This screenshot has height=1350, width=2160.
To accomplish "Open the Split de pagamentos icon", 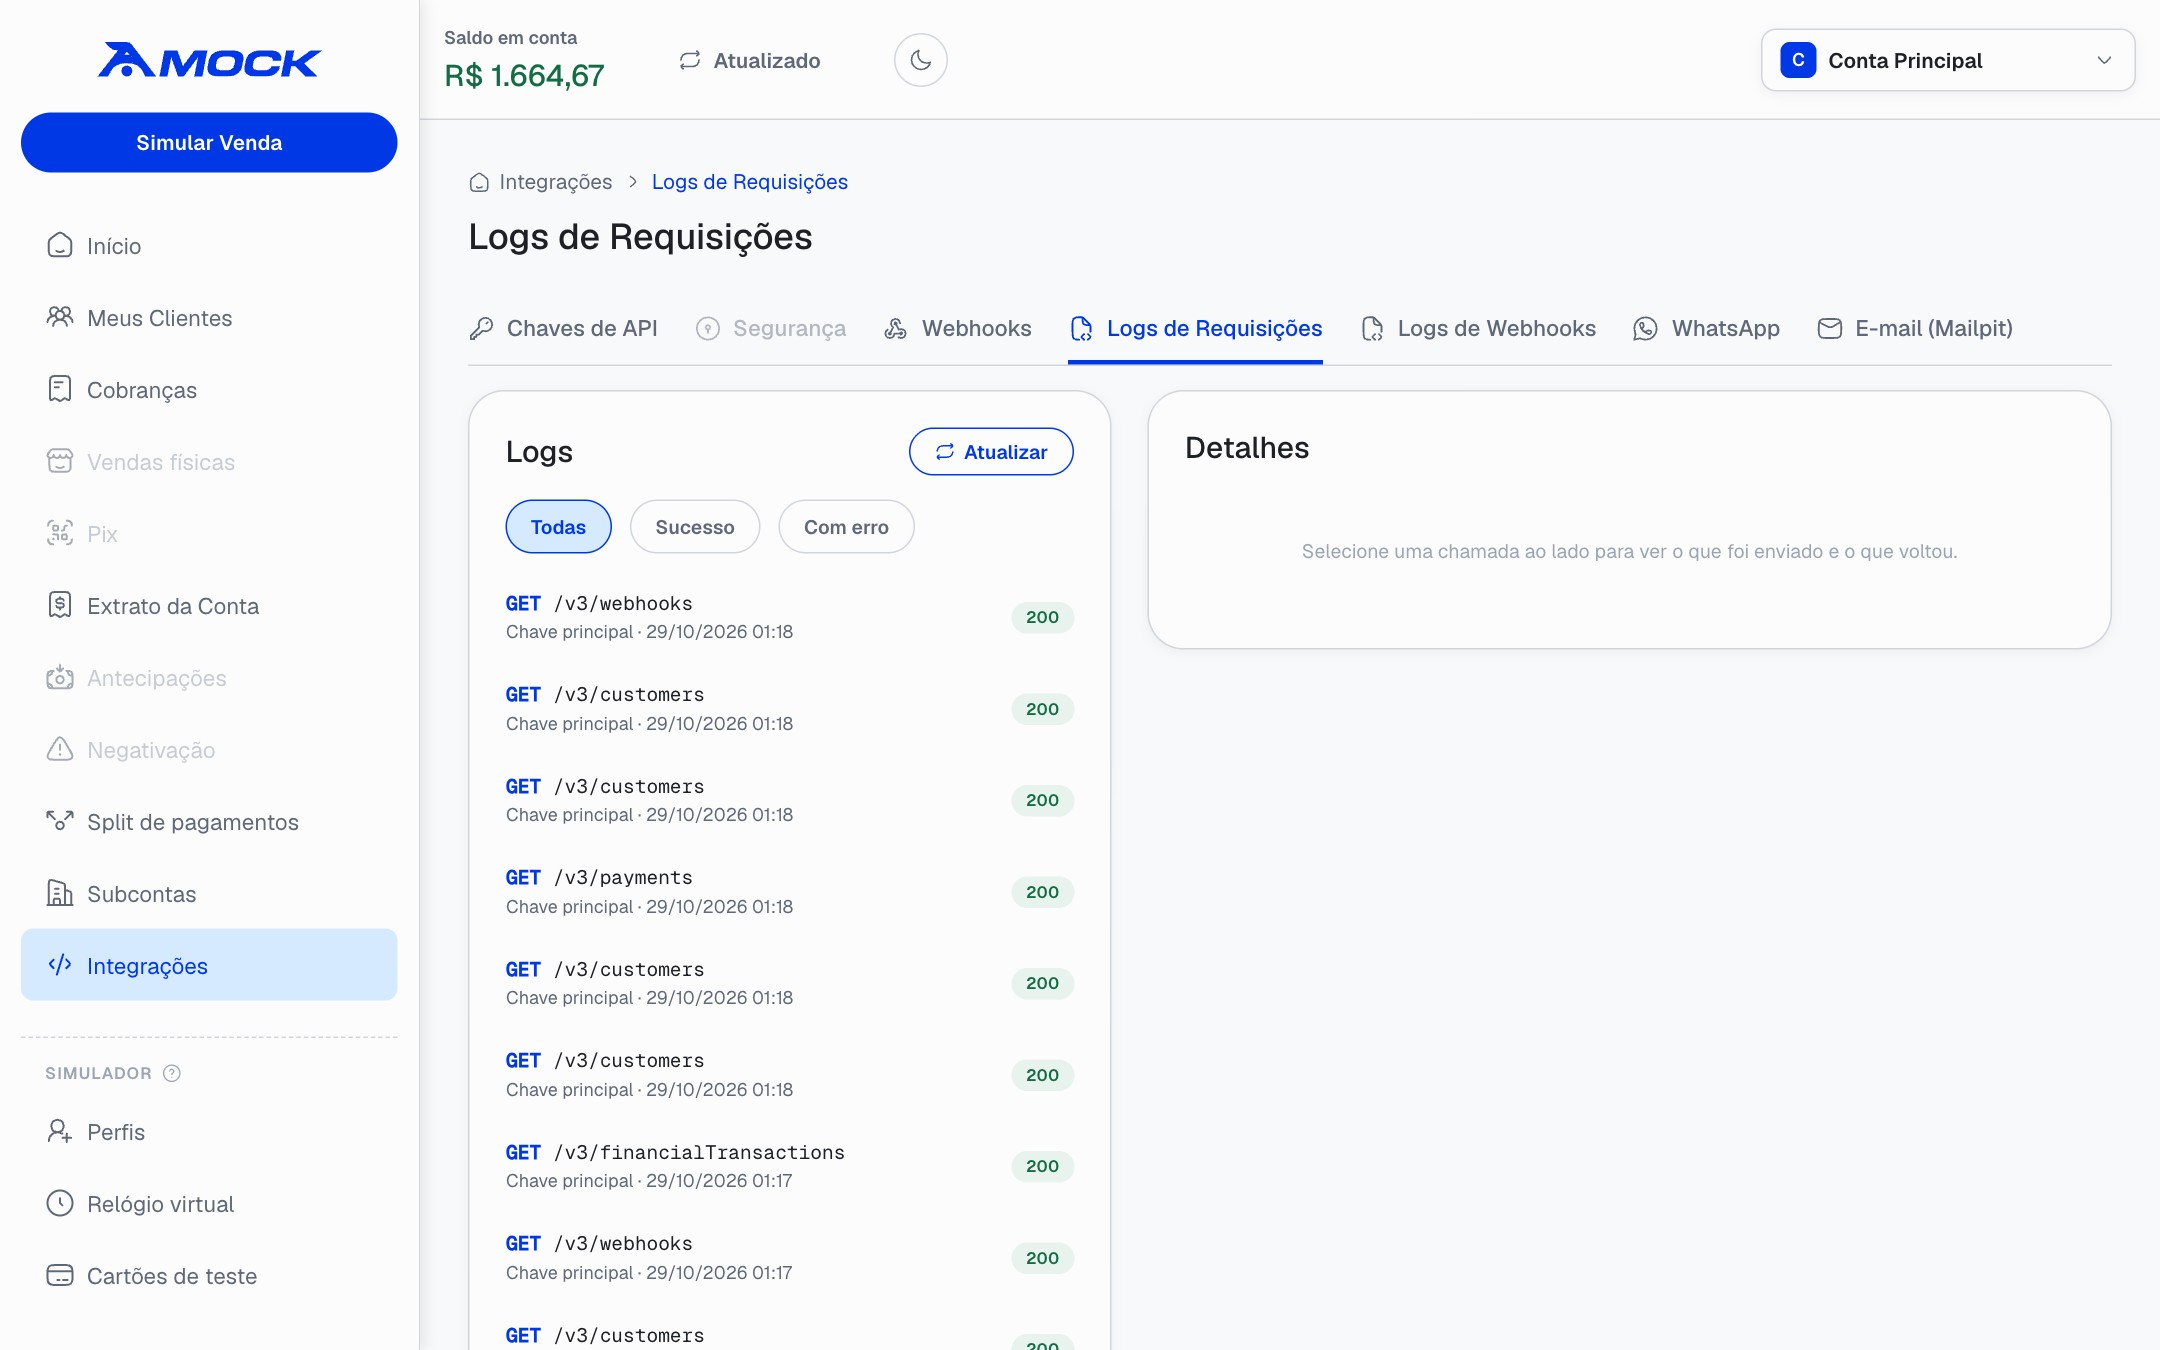I will click(60, 821).
